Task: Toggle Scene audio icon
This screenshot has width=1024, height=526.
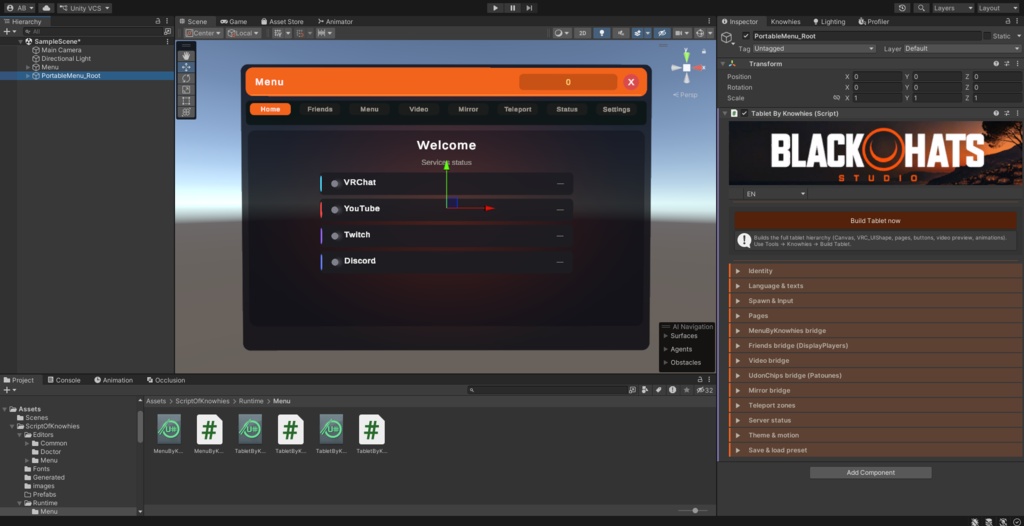Action: click(x=620, y=33)
